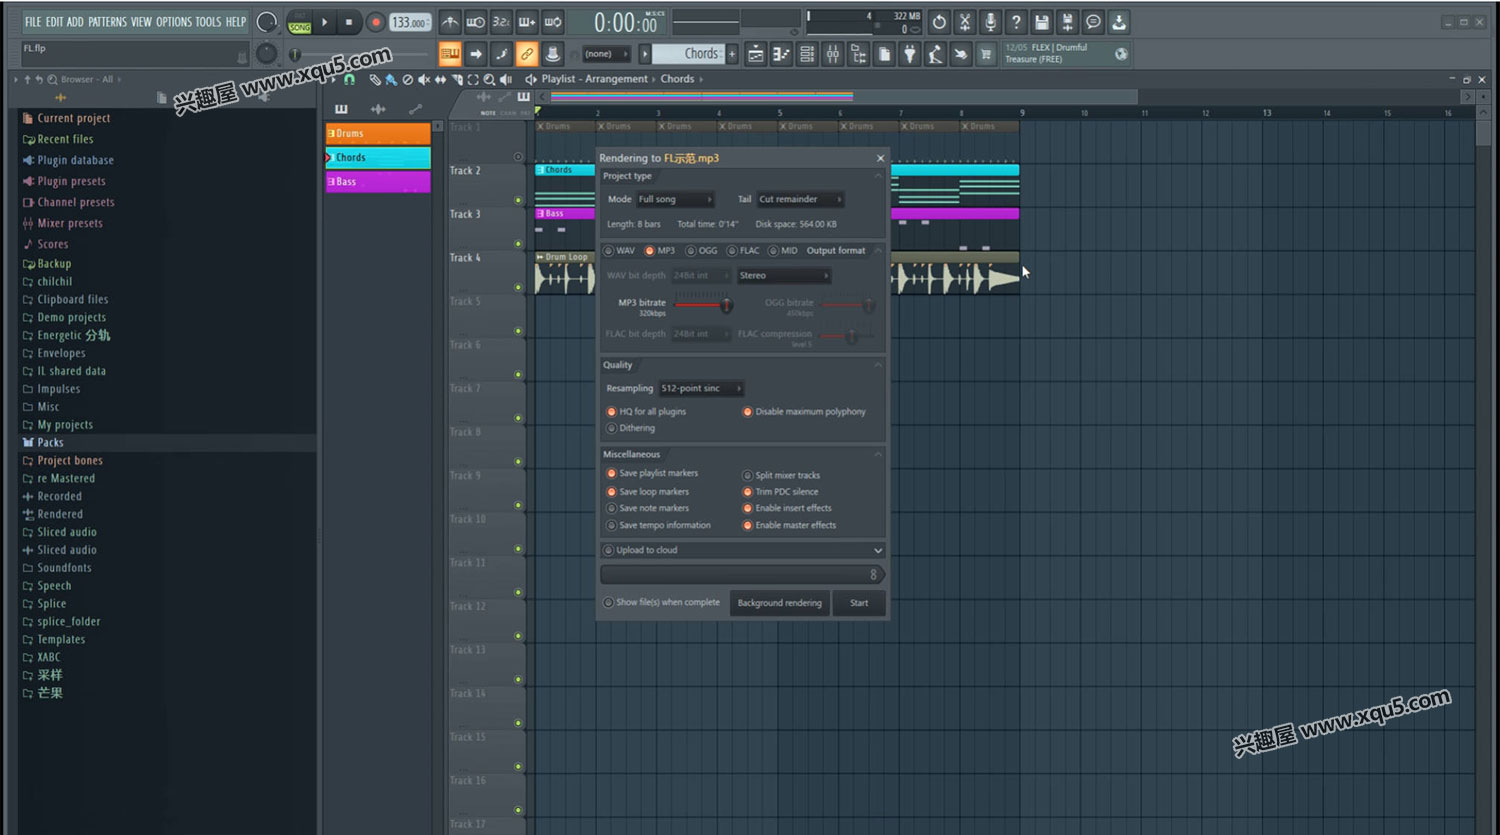The height and width of the screenshot is (835, 1500).
Task: Open the plugin picker plug icon
Action: point(910,54)
